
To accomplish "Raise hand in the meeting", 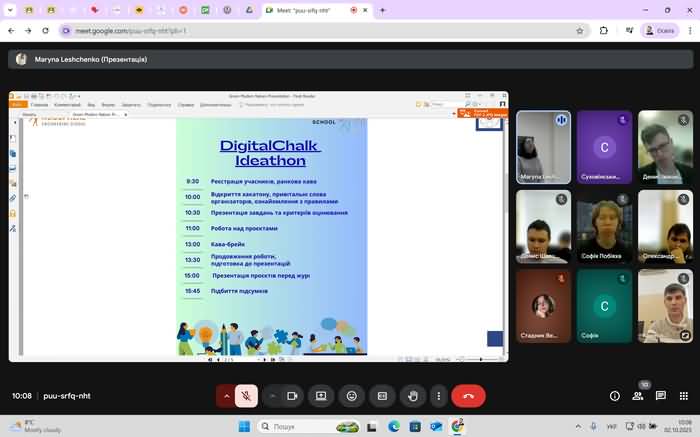I will [411, 396].
